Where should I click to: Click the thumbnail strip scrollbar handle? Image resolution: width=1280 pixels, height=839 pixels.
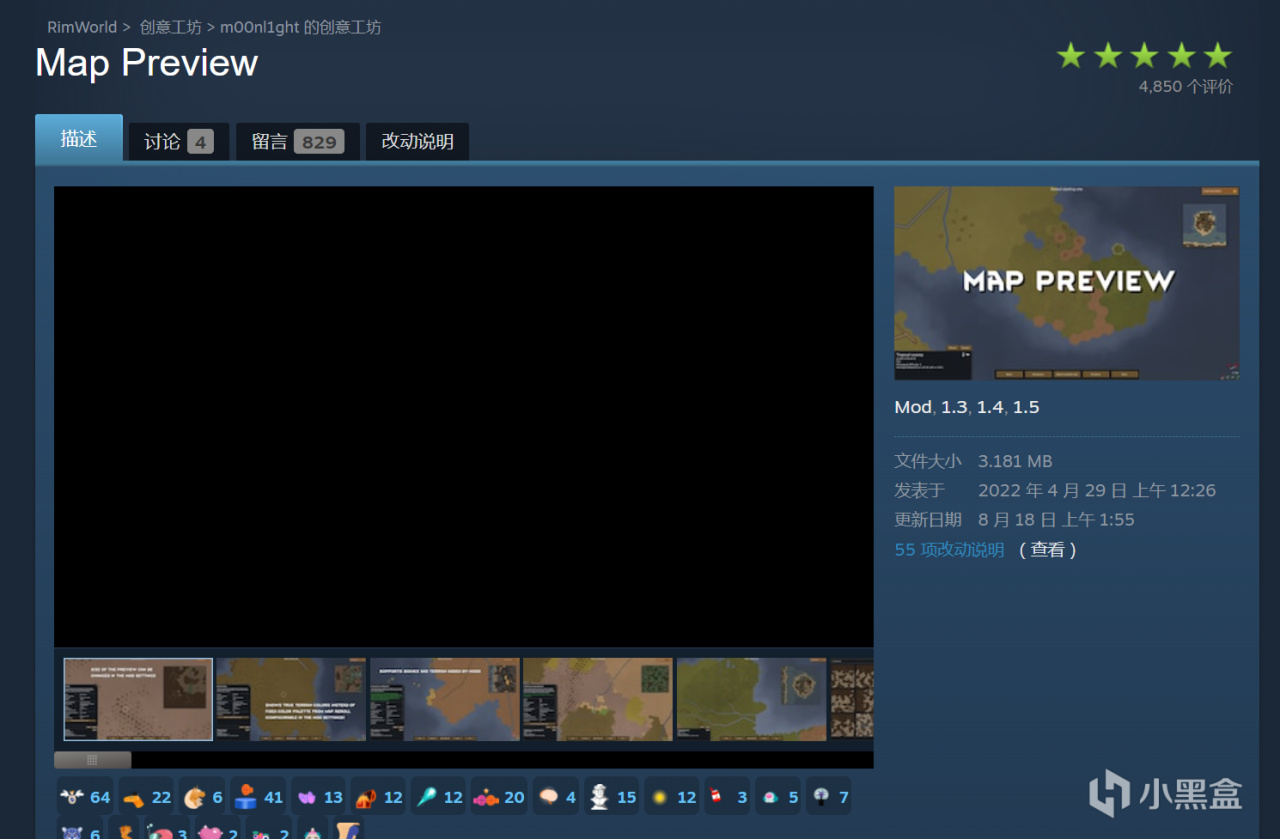coord(92,760)
